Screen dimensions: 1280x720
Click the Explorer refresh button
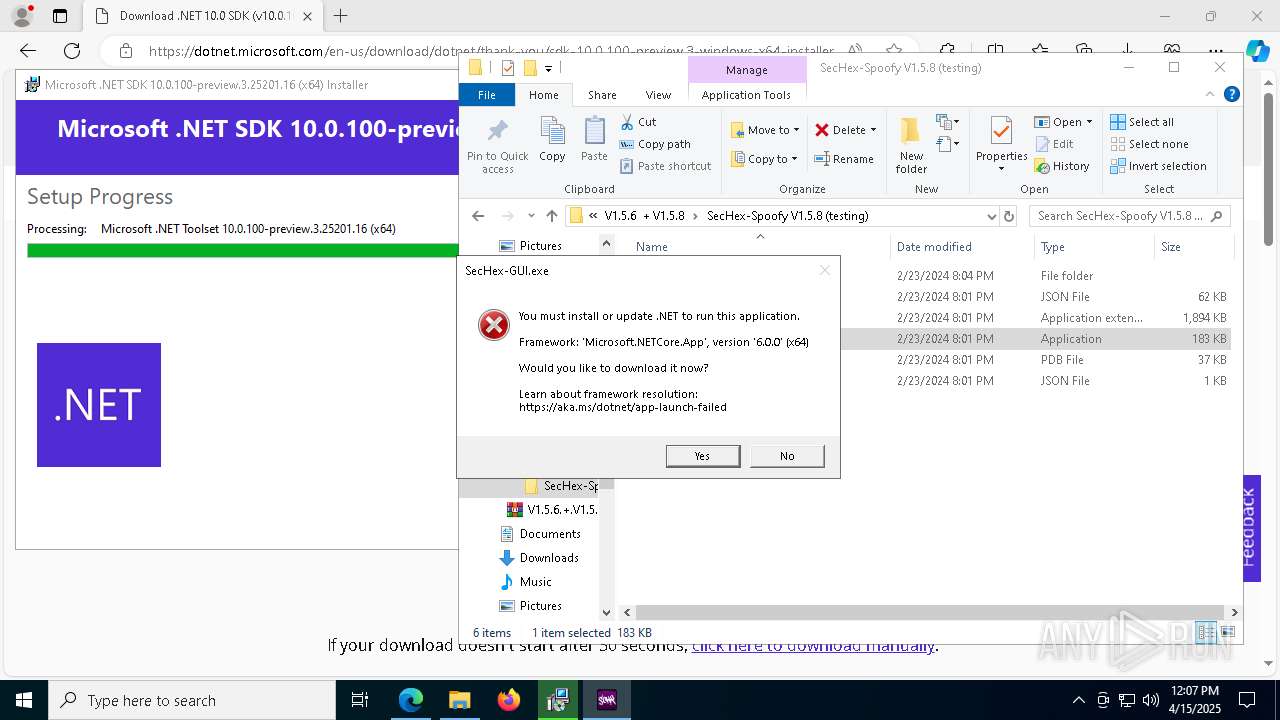click(x=1009, y=216)
